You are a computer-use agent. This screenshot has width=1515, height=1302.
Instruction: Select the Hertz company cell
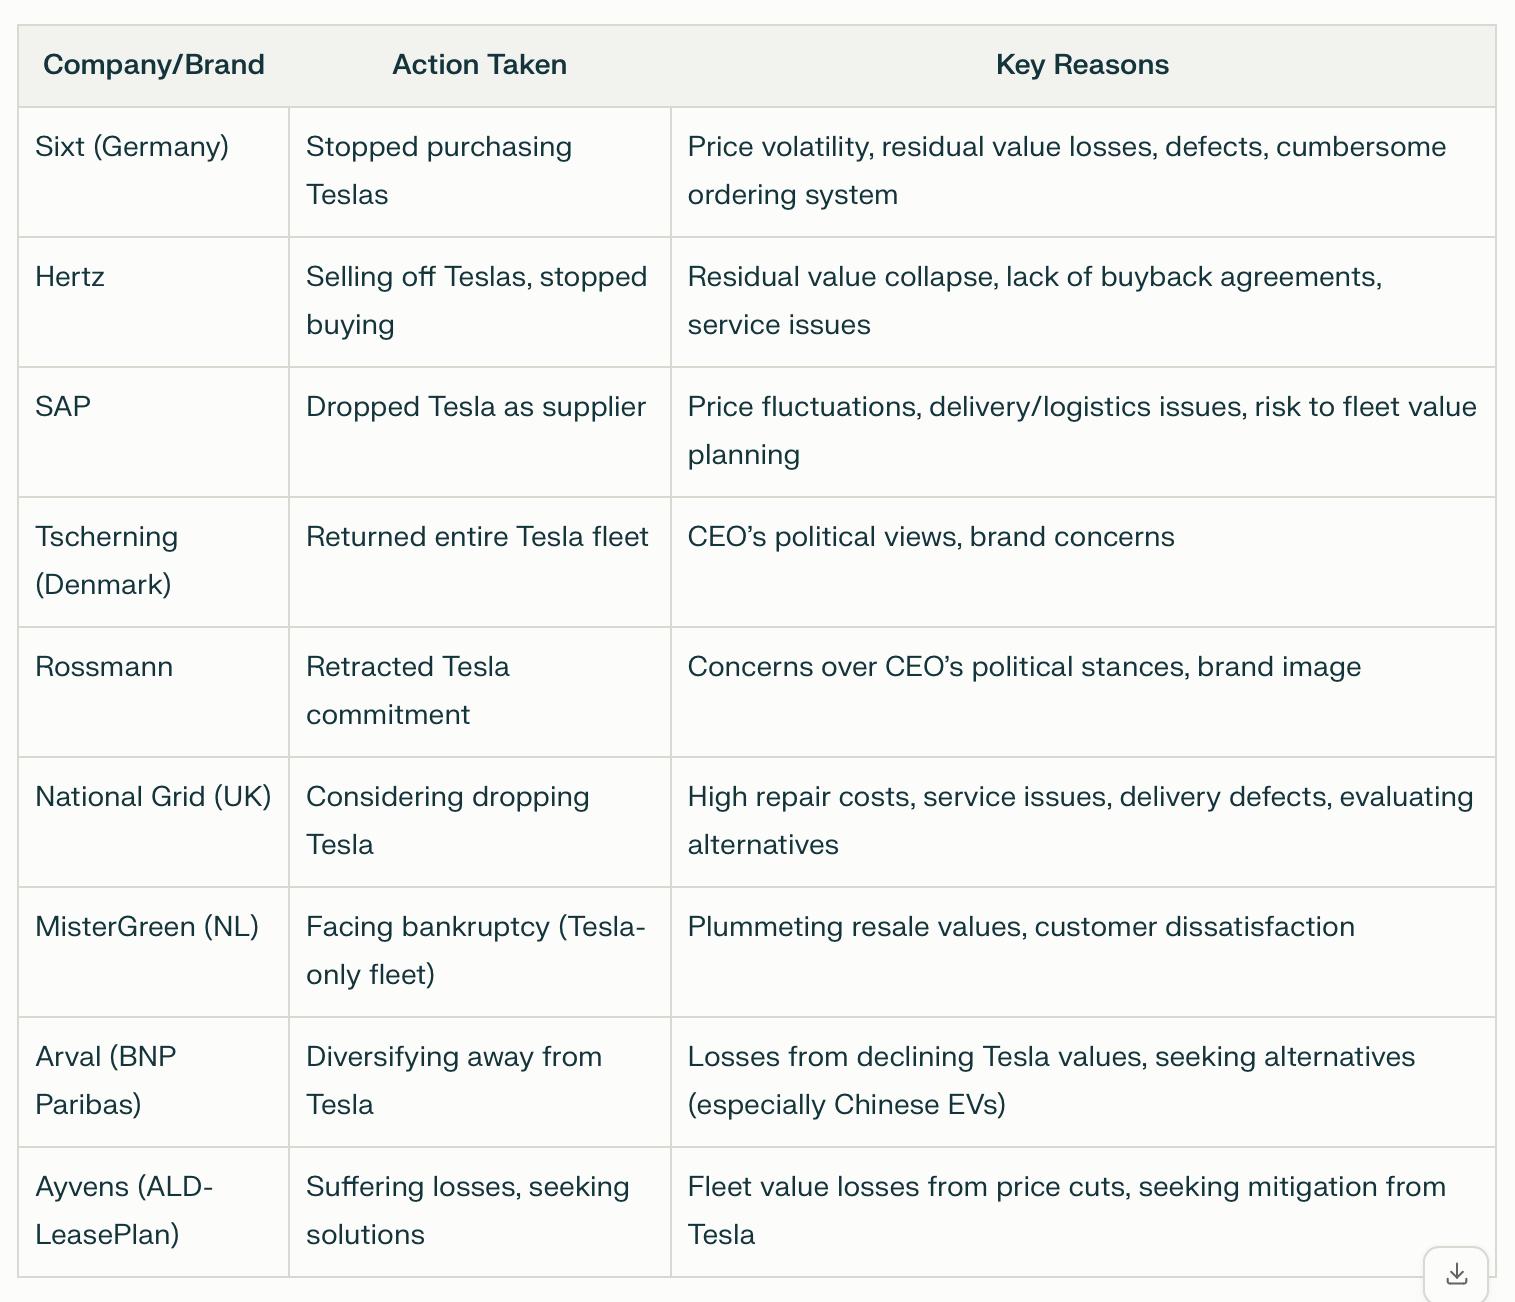70,277
